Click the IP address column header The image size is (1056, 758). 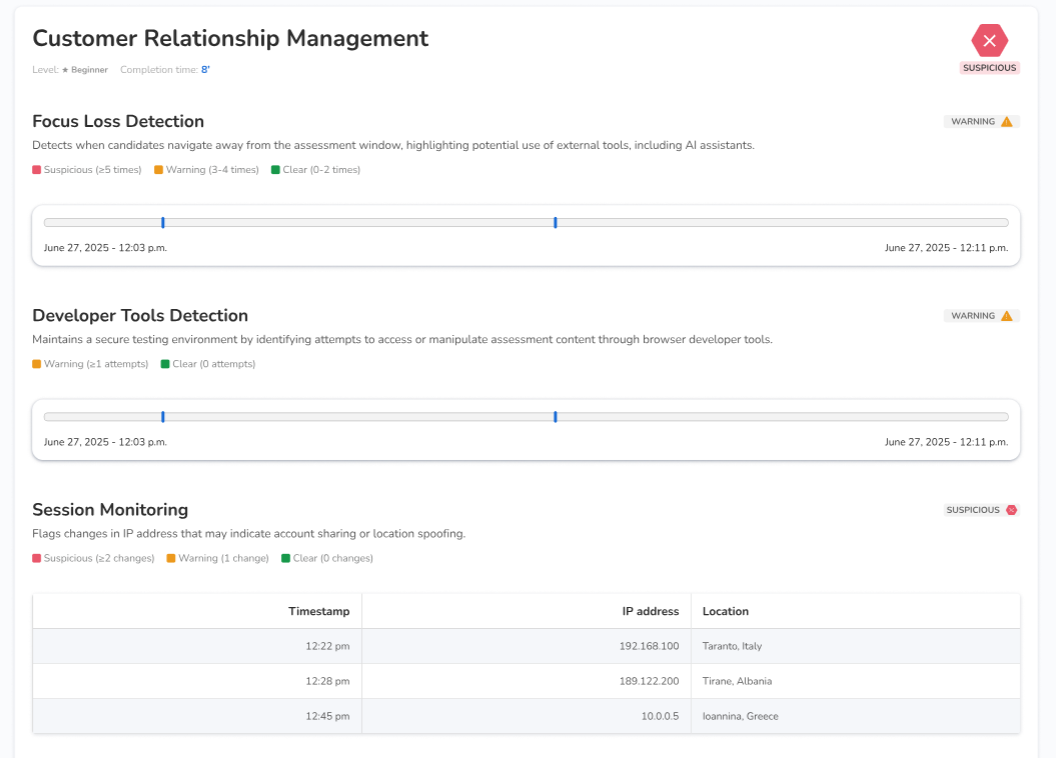coord(650,611)
